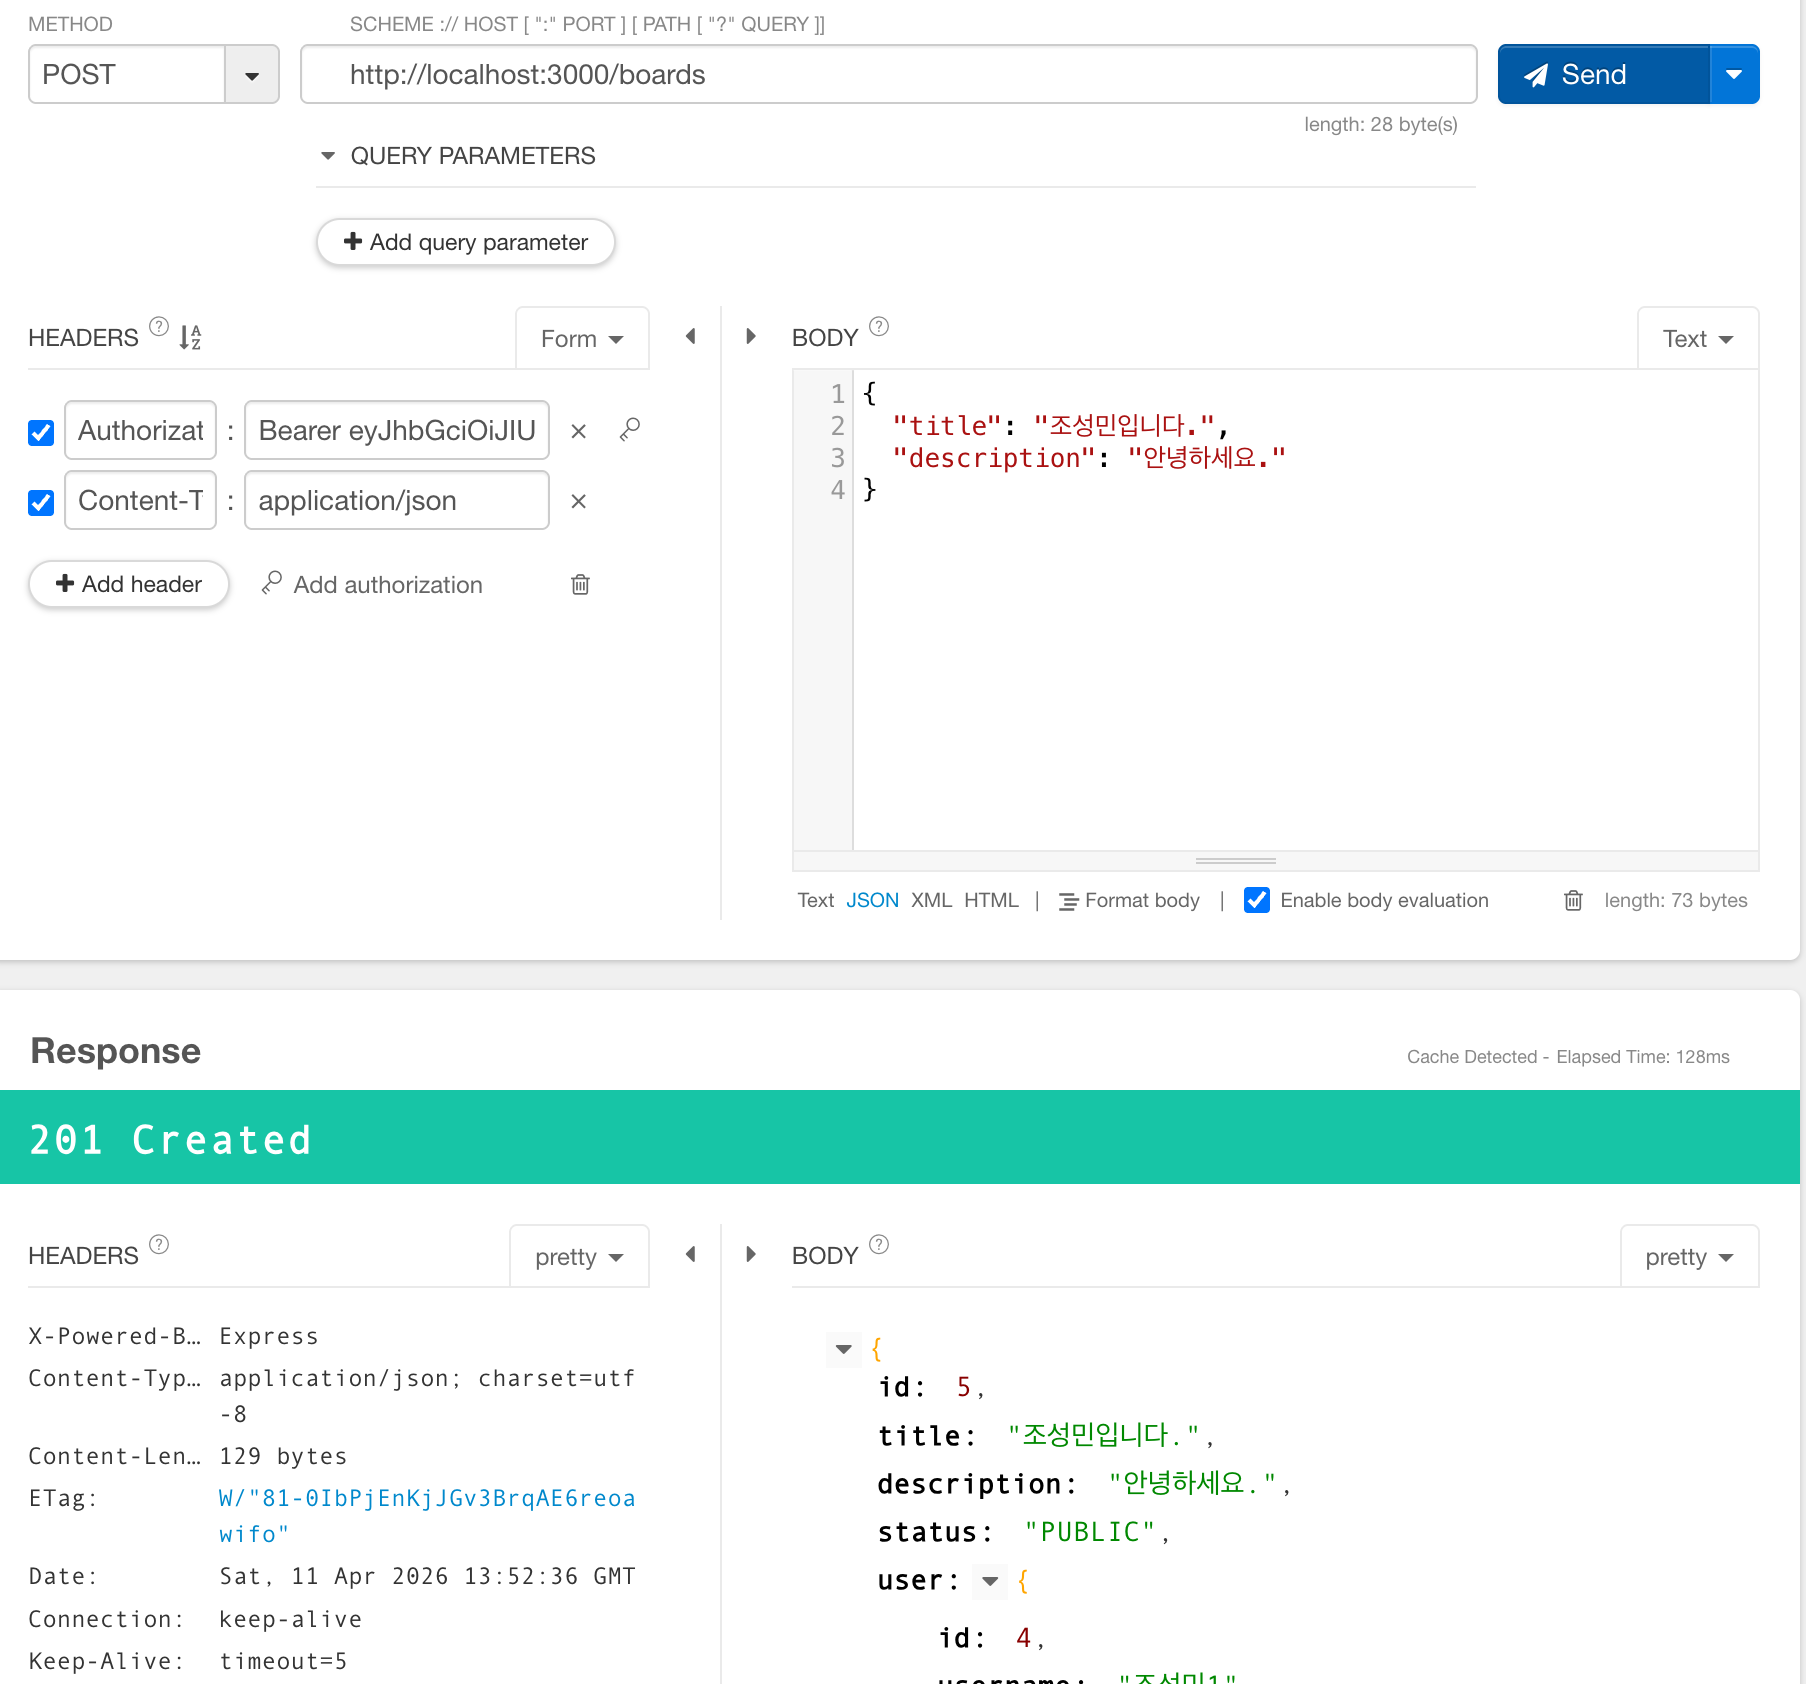This screenshot has width=1806, height=1684.
Task: Disable the Content-Type header checkbox
Action: tap(41, 502)
